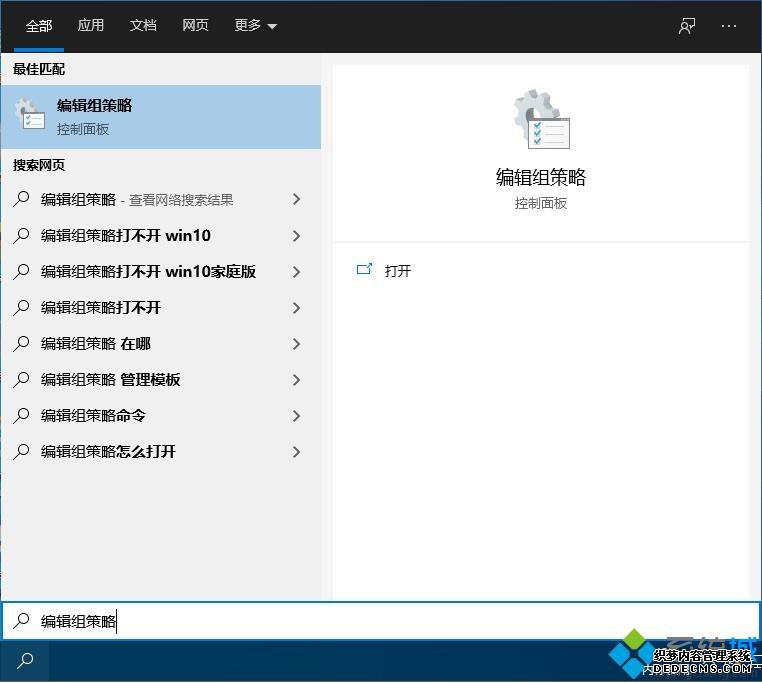Expand arrow for 编辑组策略怎么打开 row
This screenshot has height=683, width=762.
coord(296,452)
